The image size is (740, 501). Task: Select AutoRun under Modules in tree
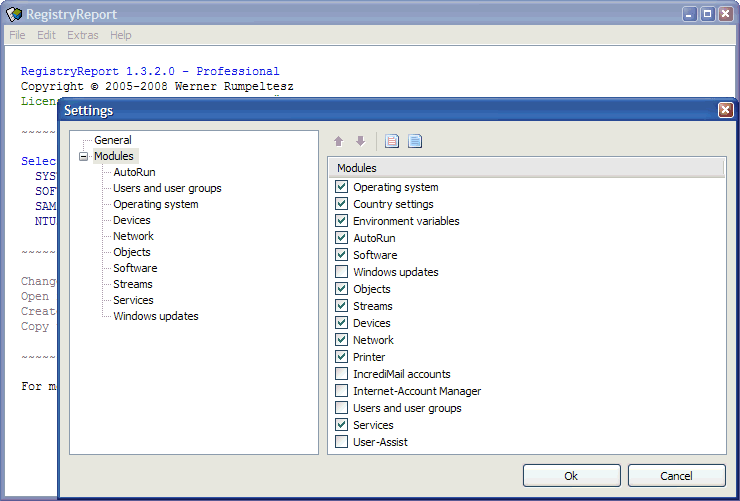click(134, 172)
